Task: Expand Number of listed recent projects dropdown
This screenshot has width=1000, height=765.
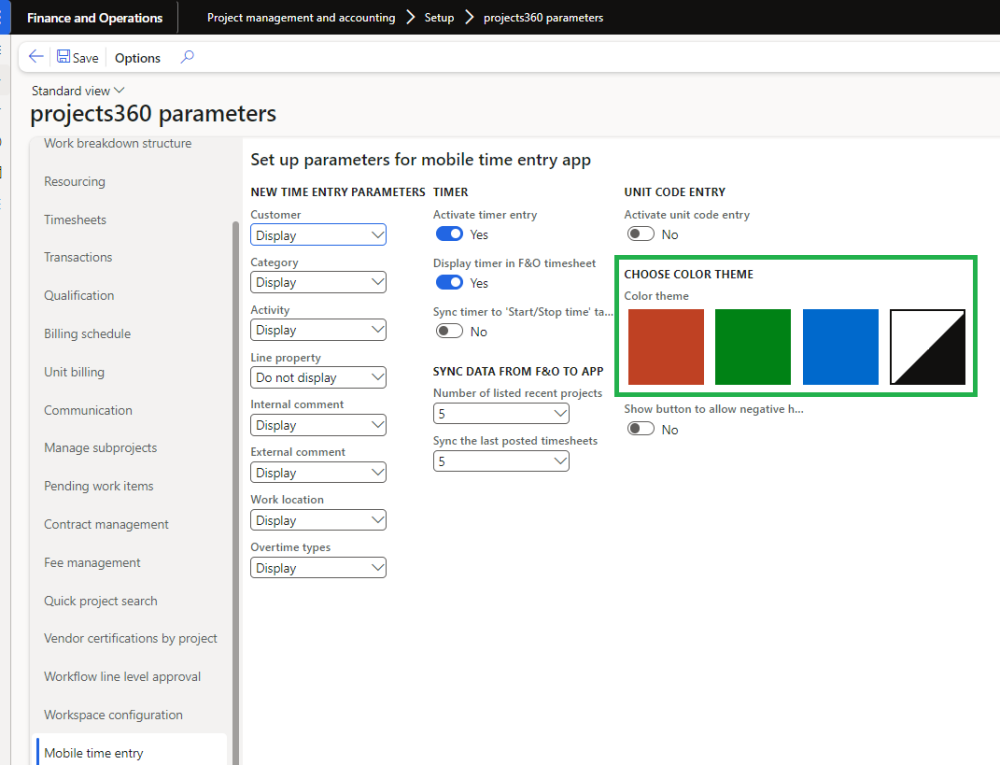Action: coord(501,414)
